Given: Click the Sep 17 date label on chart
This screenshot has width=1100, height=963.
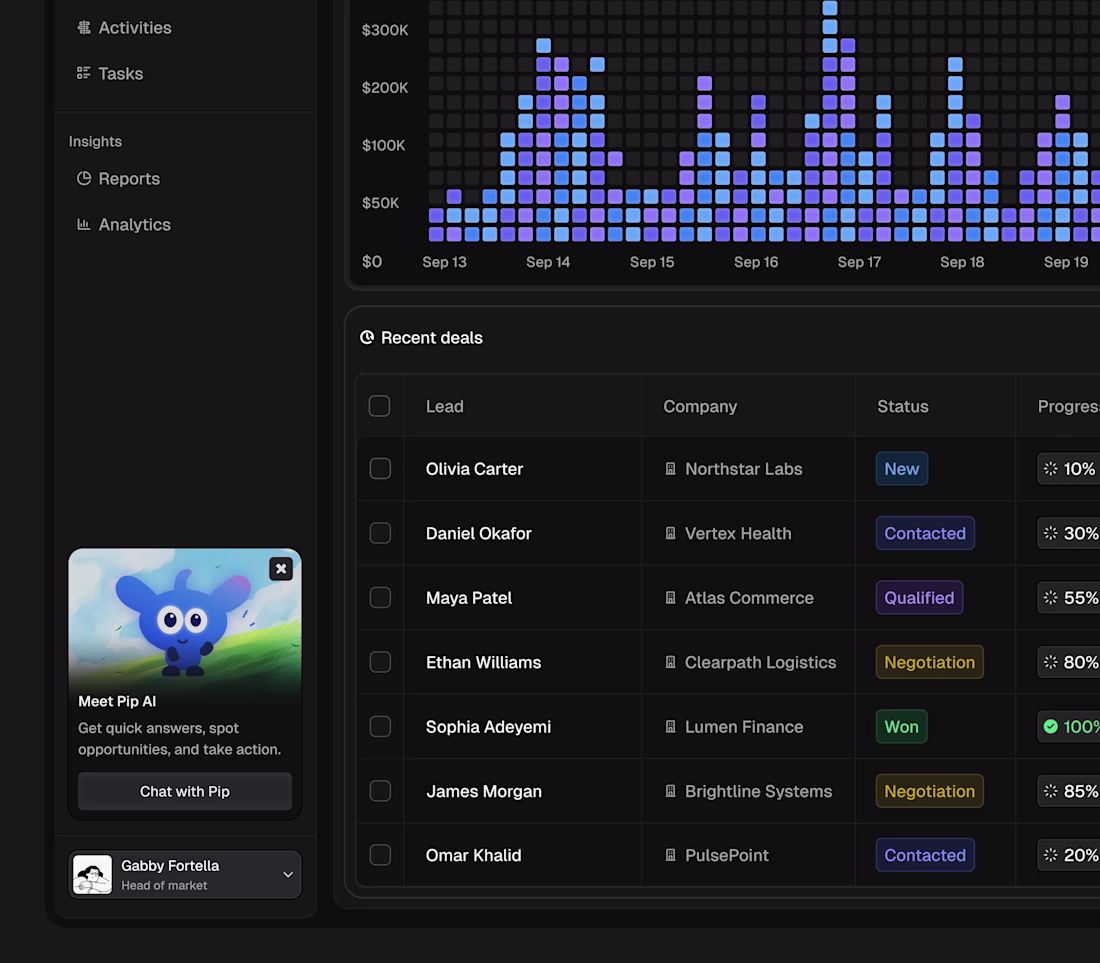Looking at the screenshot, I should pos(859,262).
